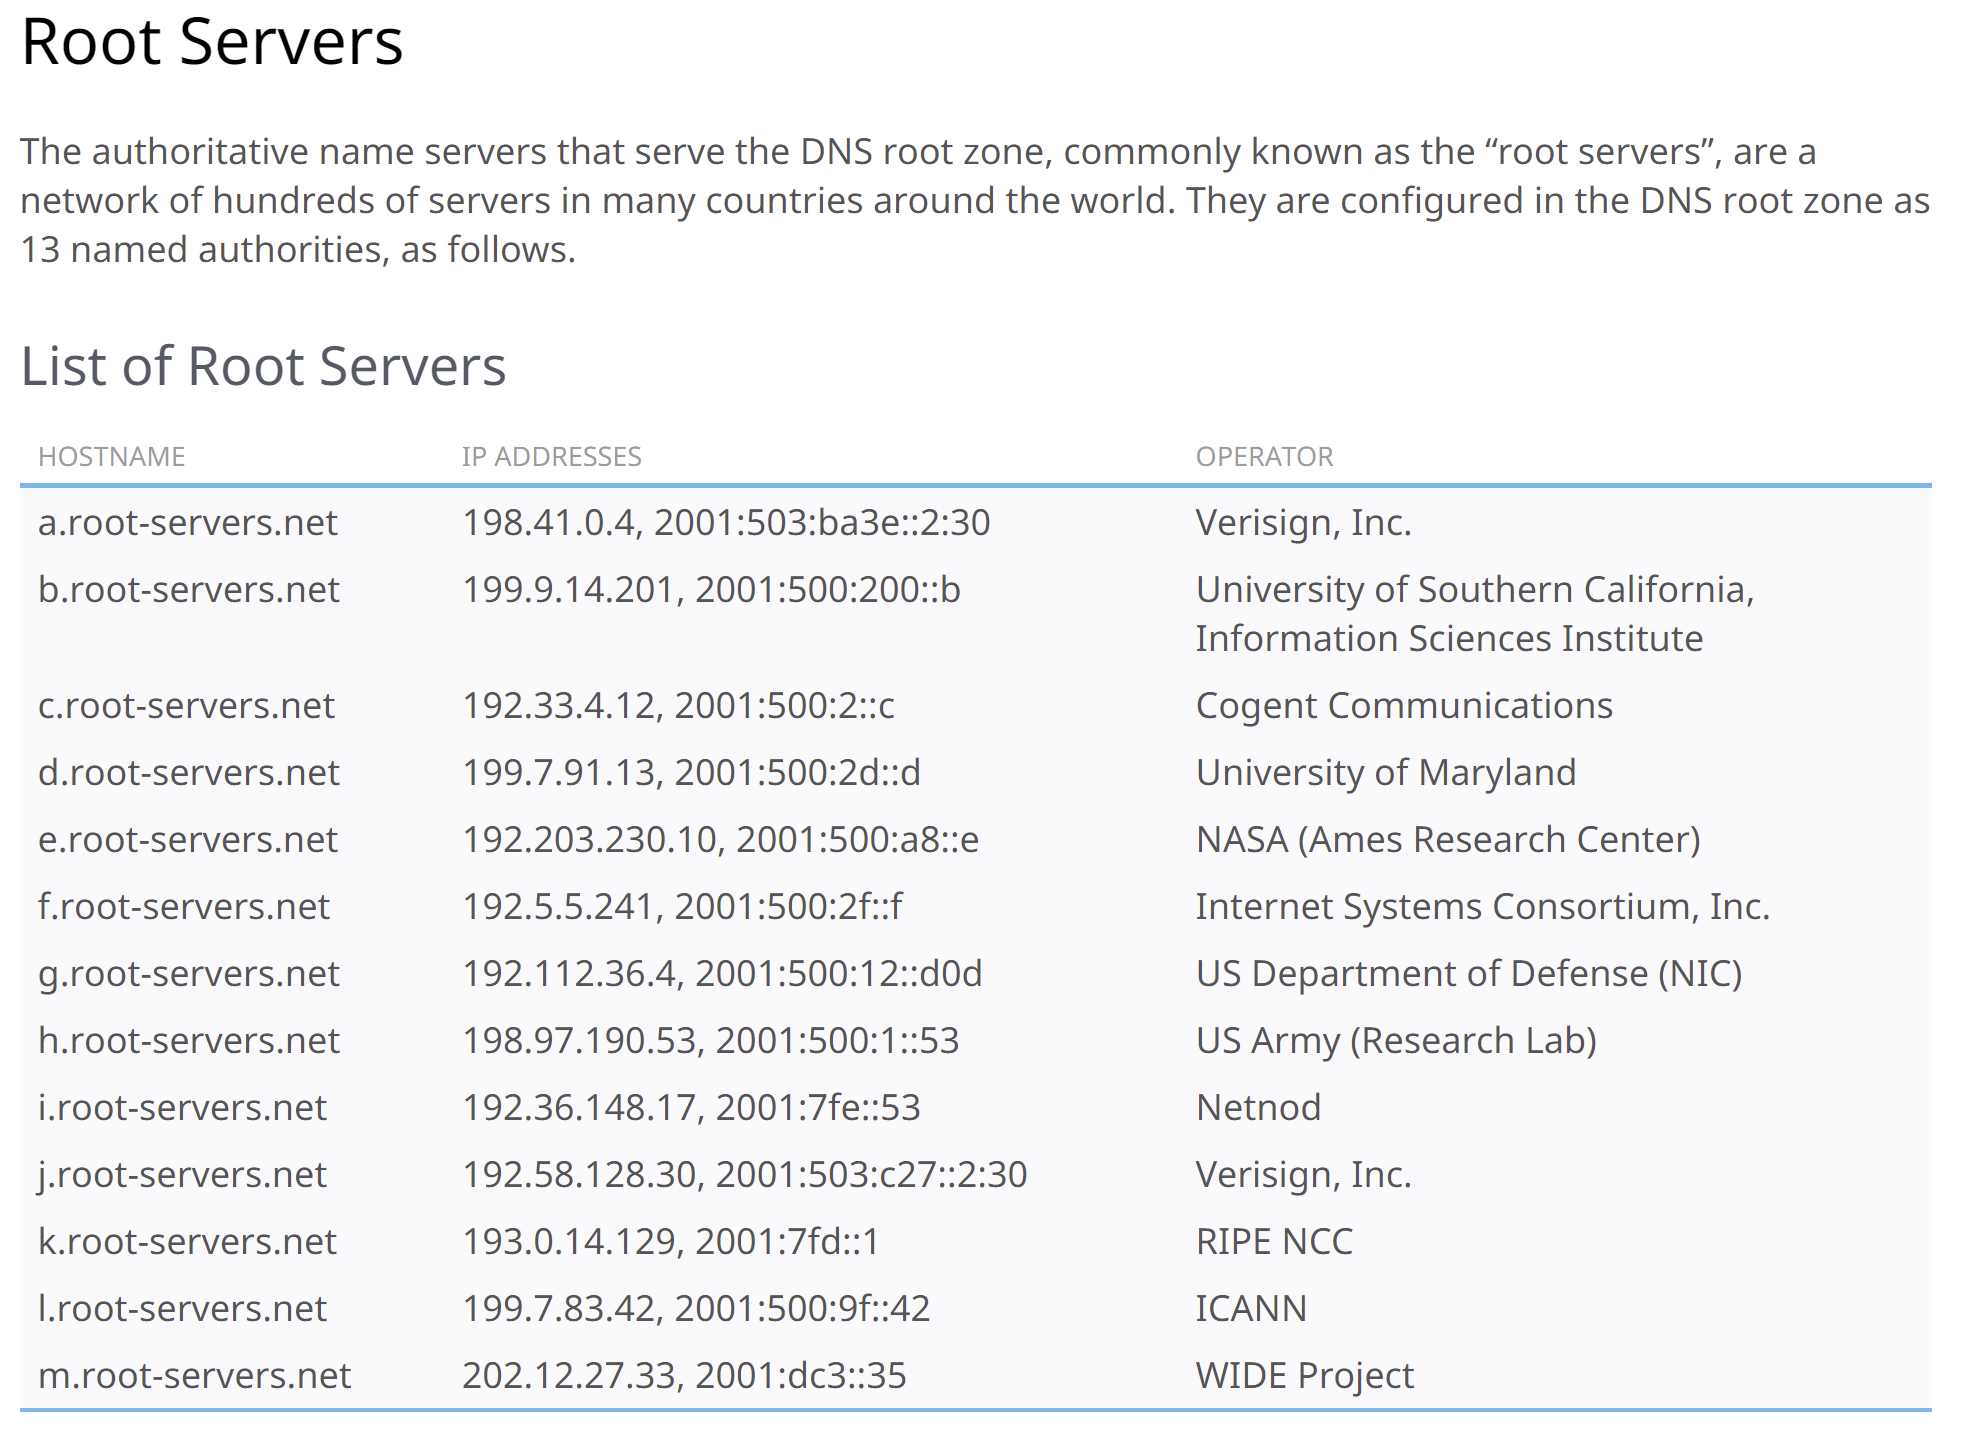Click the HOSTNAME column header

click(111, 457)
